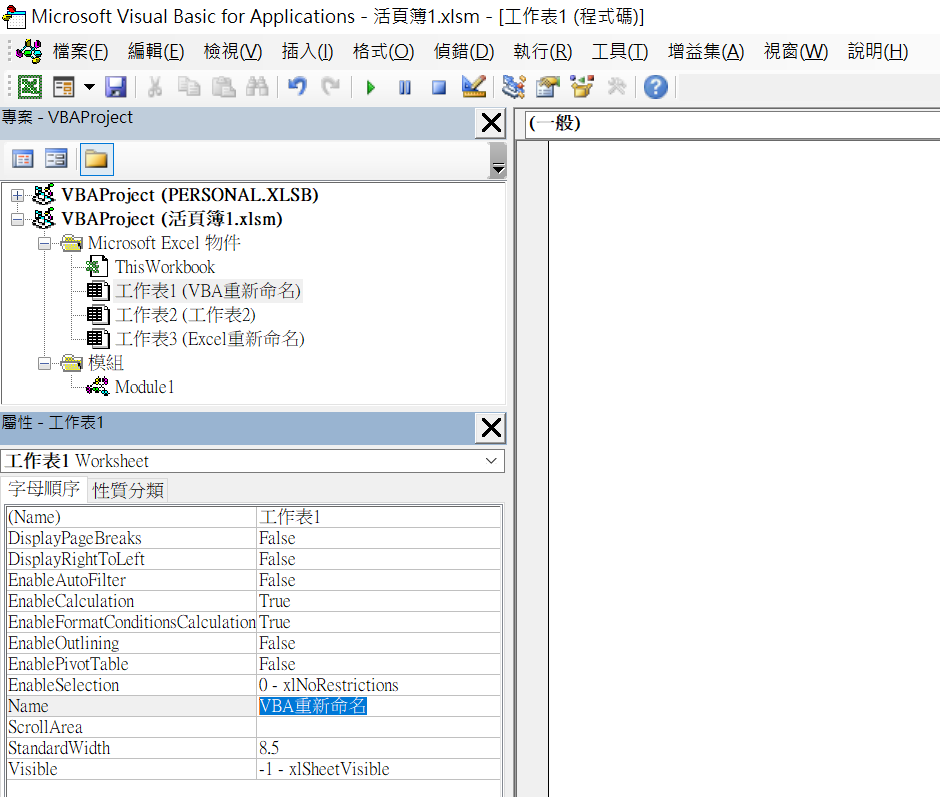The image size is (940, 797).
Task: Select the DisplayRightToLeft property row
Action: click(x=254, y=559)
